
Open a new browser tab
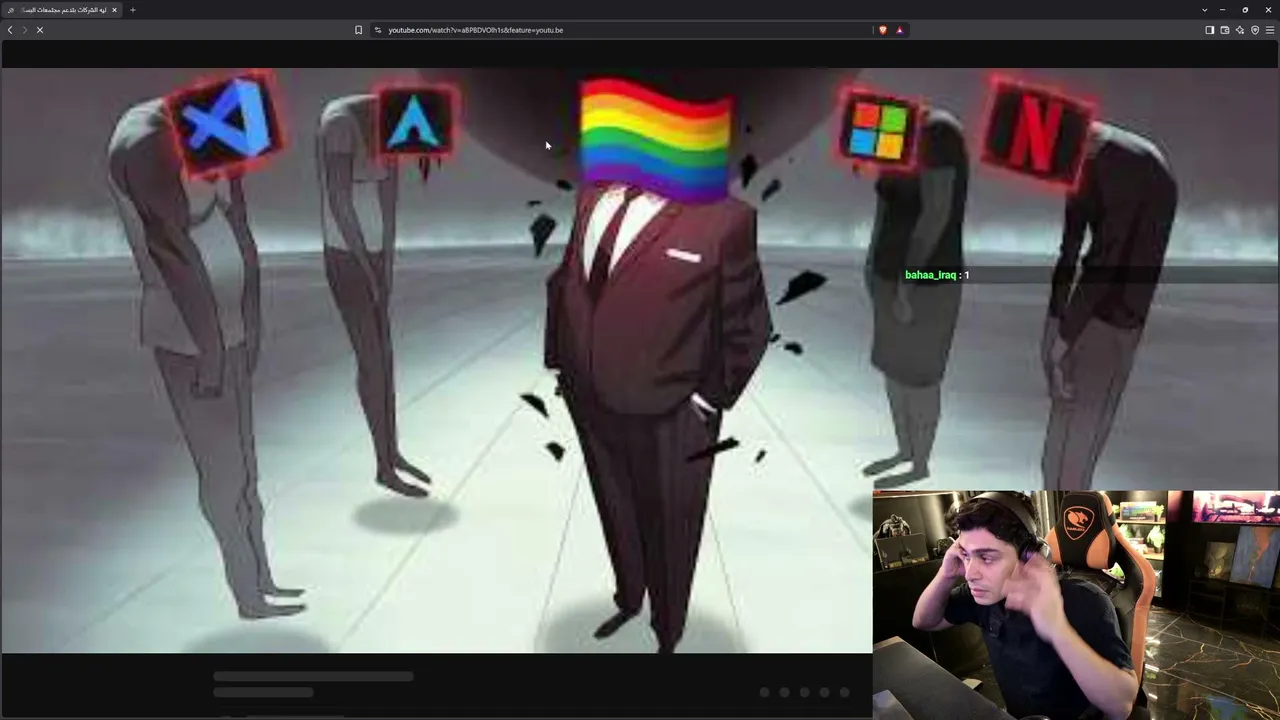(x=132, y=10)
